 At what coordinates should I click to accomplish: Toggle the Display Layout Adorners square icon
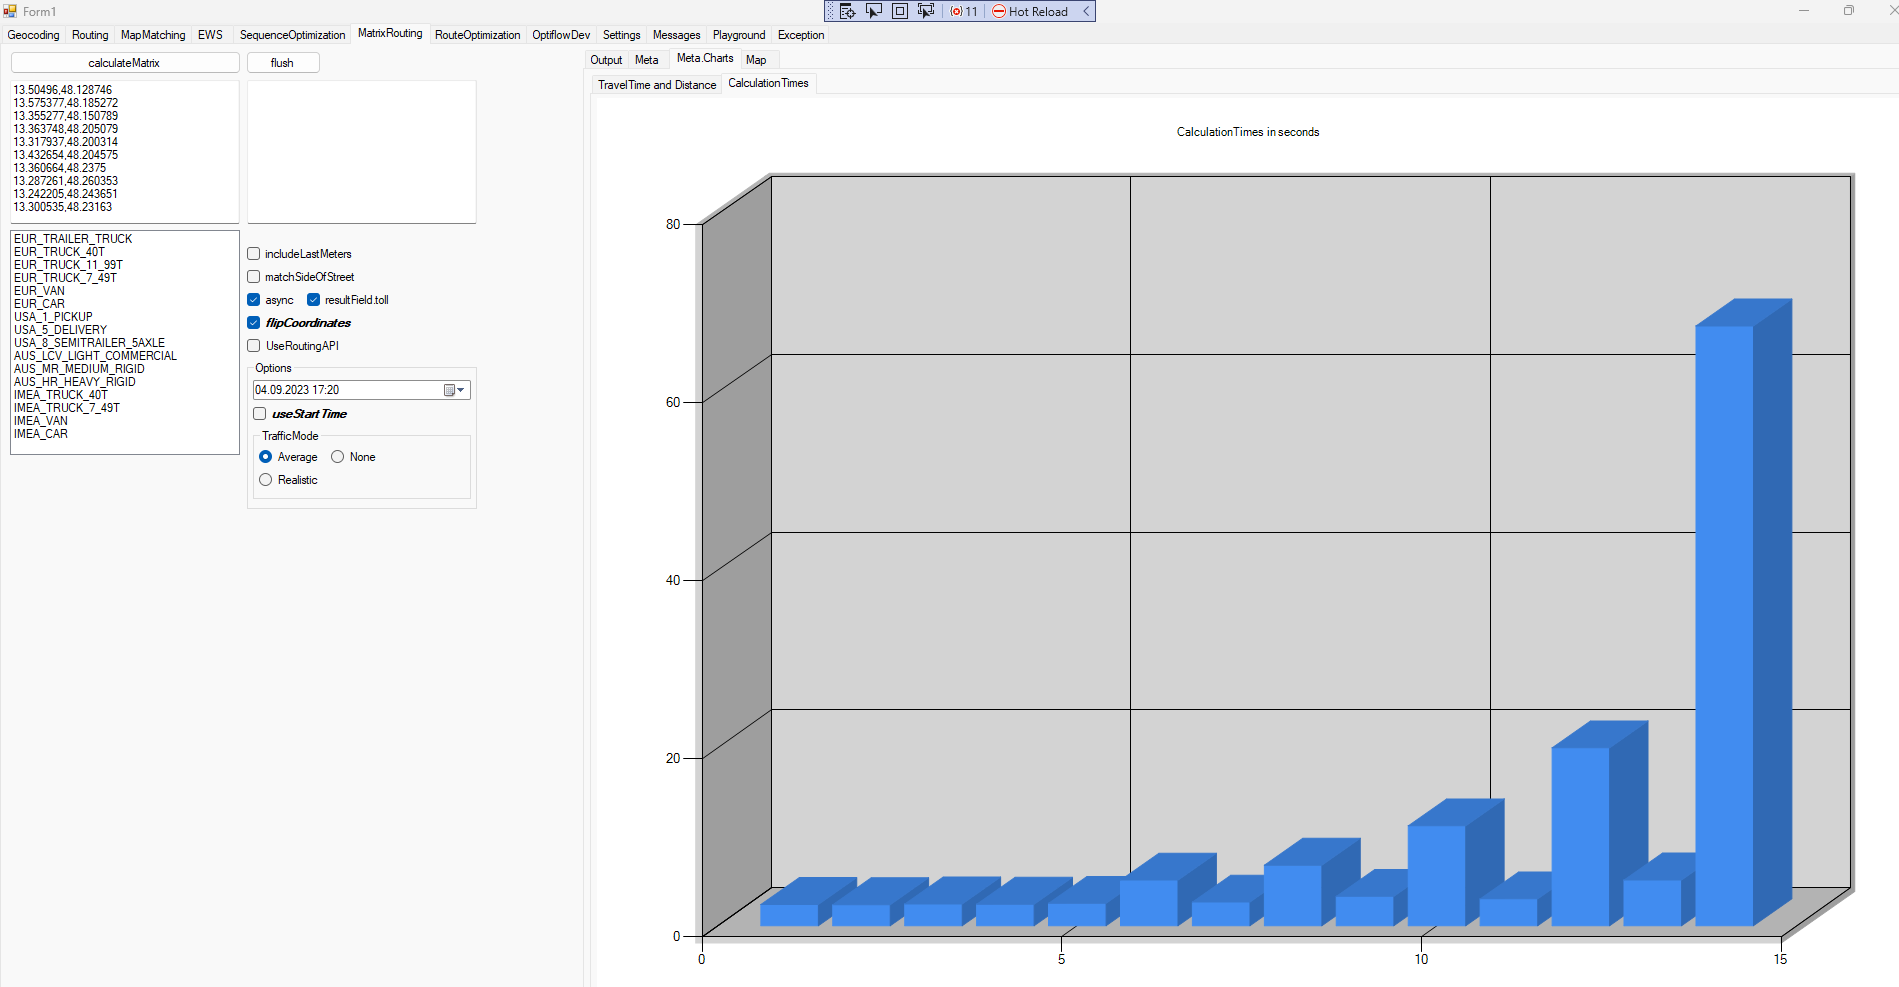coord(899,11)
